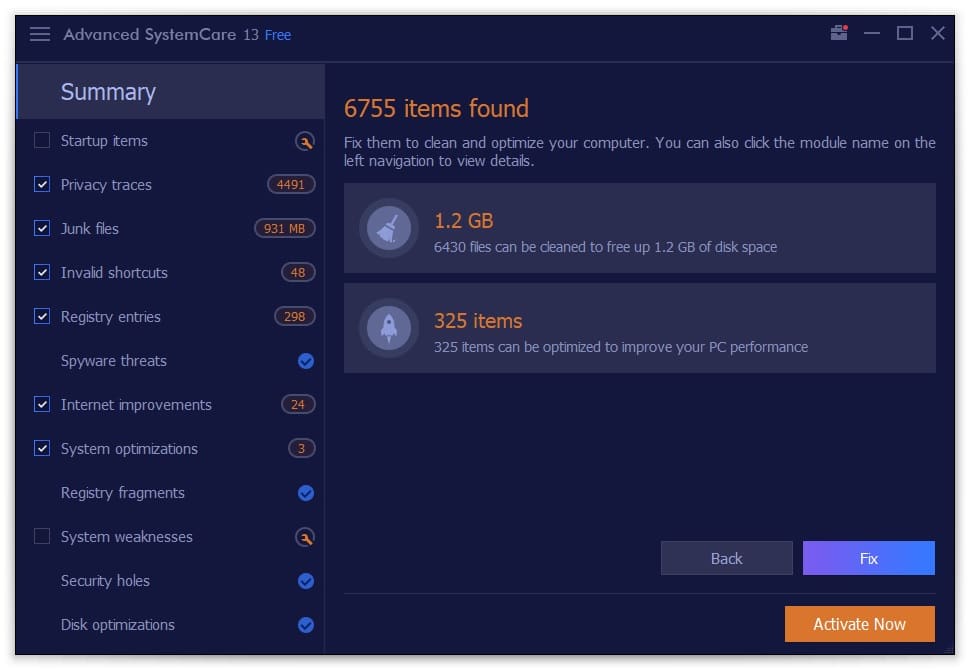This screenshot has width=970, height=670.
Task: Uncheck the Registry entries checkbox
Action: 42,316
